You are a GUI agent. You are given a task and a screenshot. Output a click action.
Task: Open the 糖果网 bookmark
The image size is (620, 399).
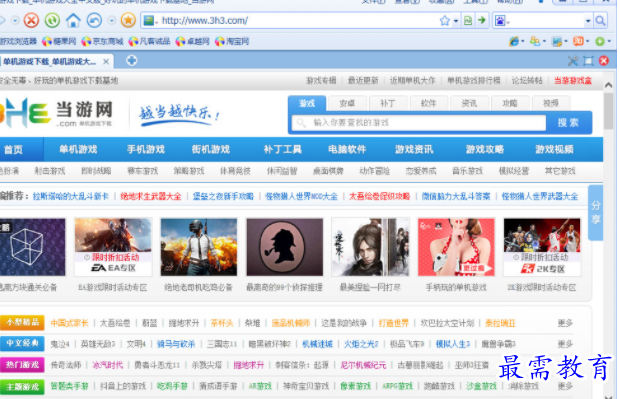click(x=59, y=42)
